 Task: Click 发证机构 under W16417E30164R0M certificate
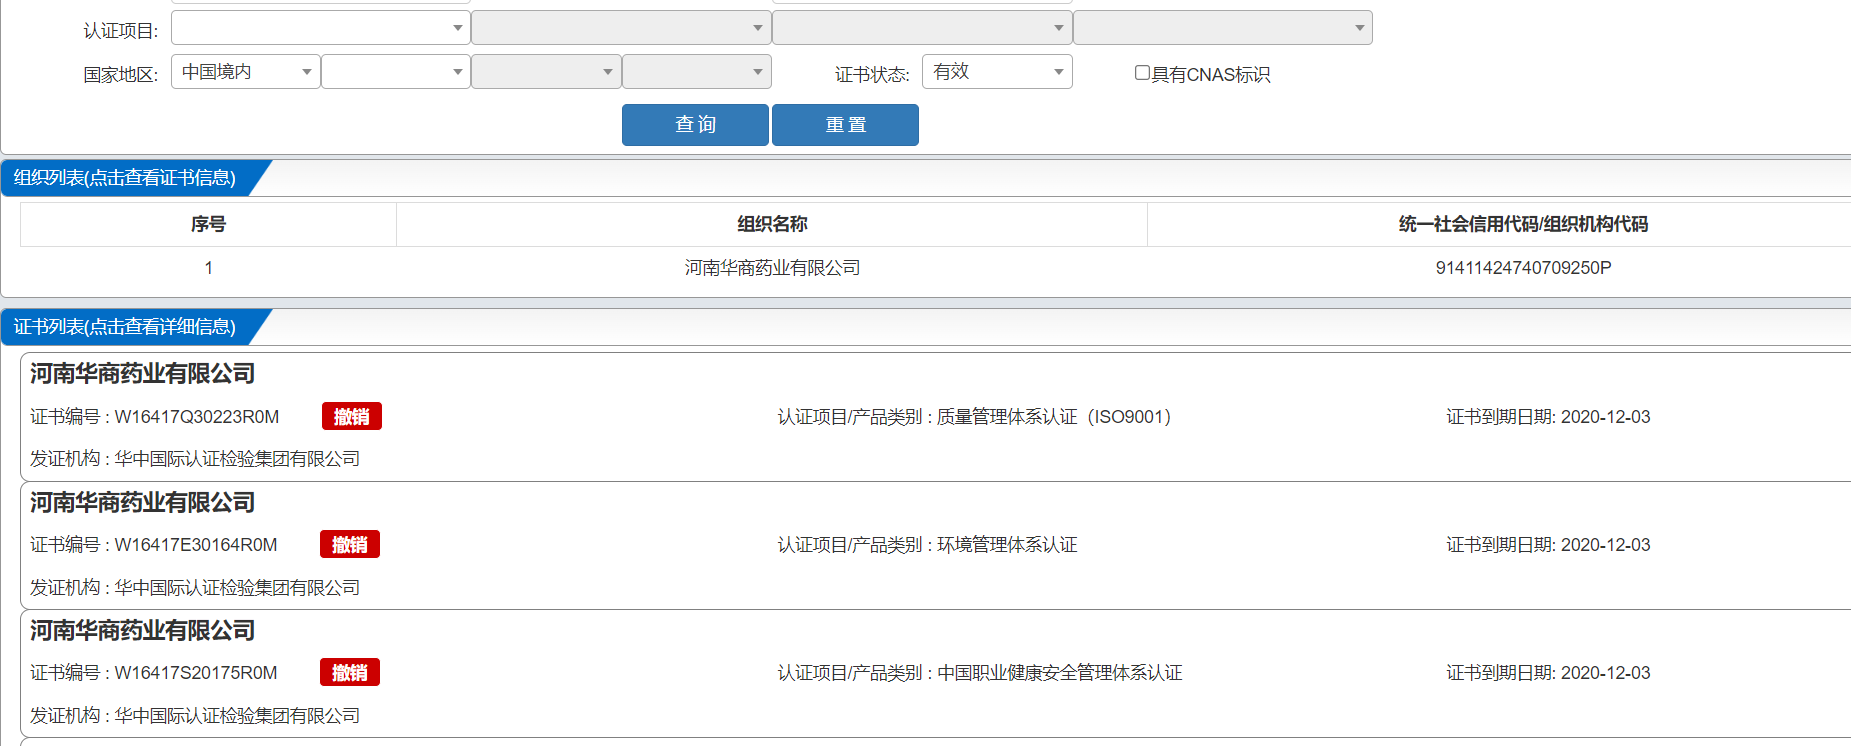click(195, 588)
